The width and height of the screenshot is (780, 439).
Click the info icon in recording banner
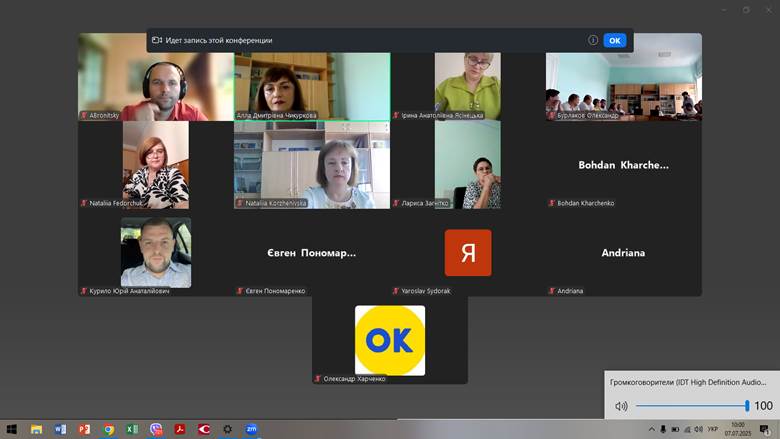(593, 41)
